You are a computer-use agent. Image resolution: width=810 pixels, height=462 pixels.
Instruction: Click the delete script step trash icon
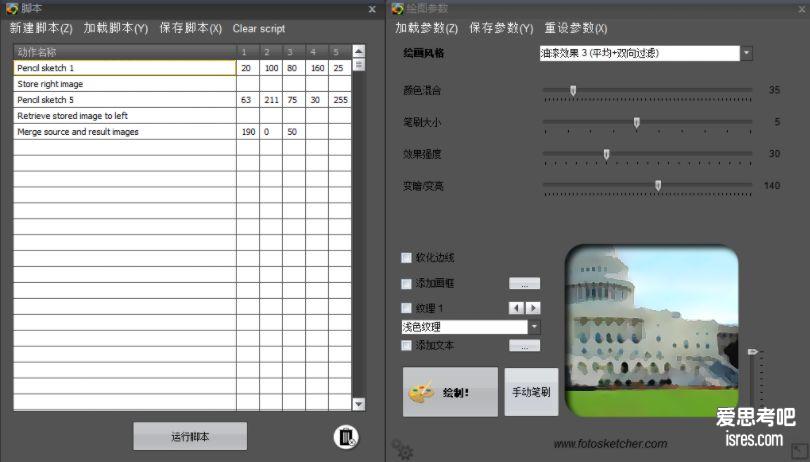click(346, 437)
